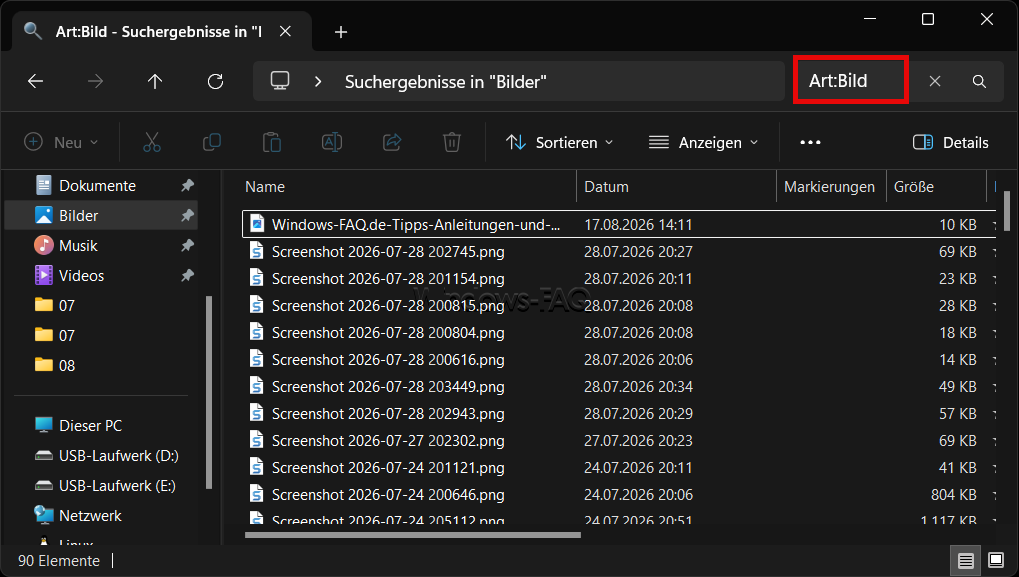This screenshot has height=577, width=1019.
Task: Click the pin icon next to Videos
Action: click(187, 276)
